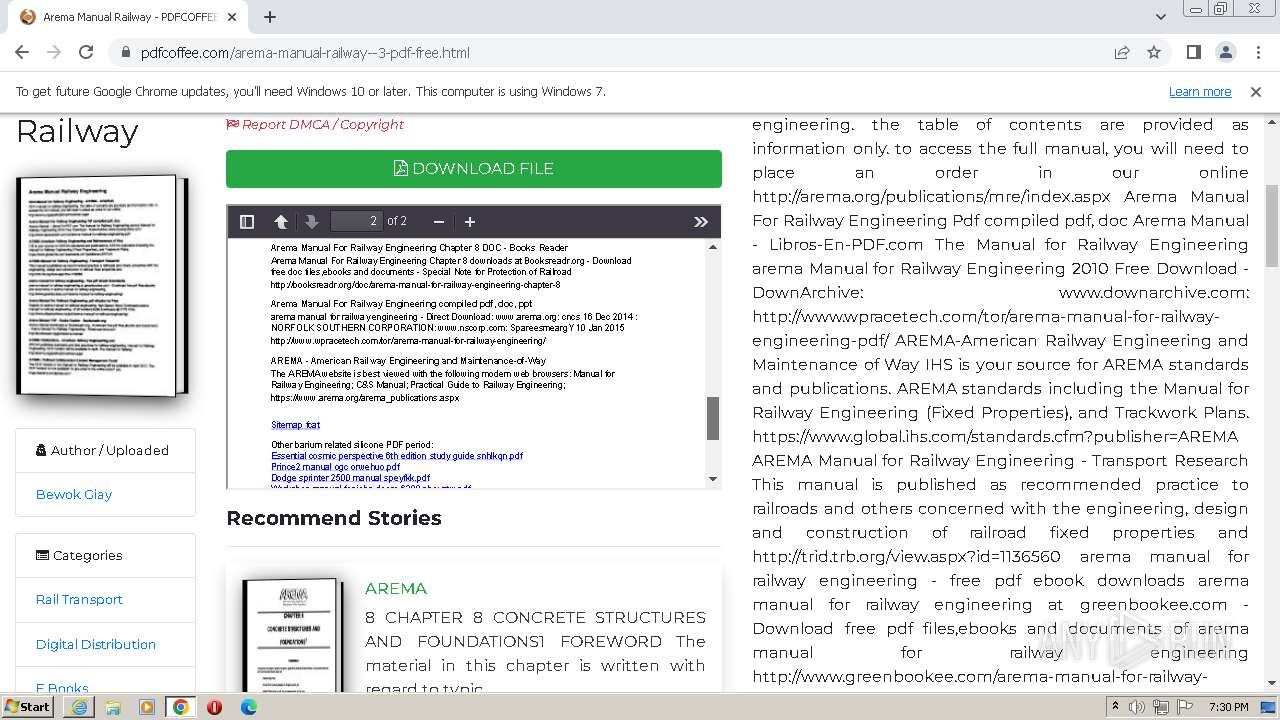Click the green DOWNLOAD FILE button
The image size is (1280, 720).
(474, 169)
